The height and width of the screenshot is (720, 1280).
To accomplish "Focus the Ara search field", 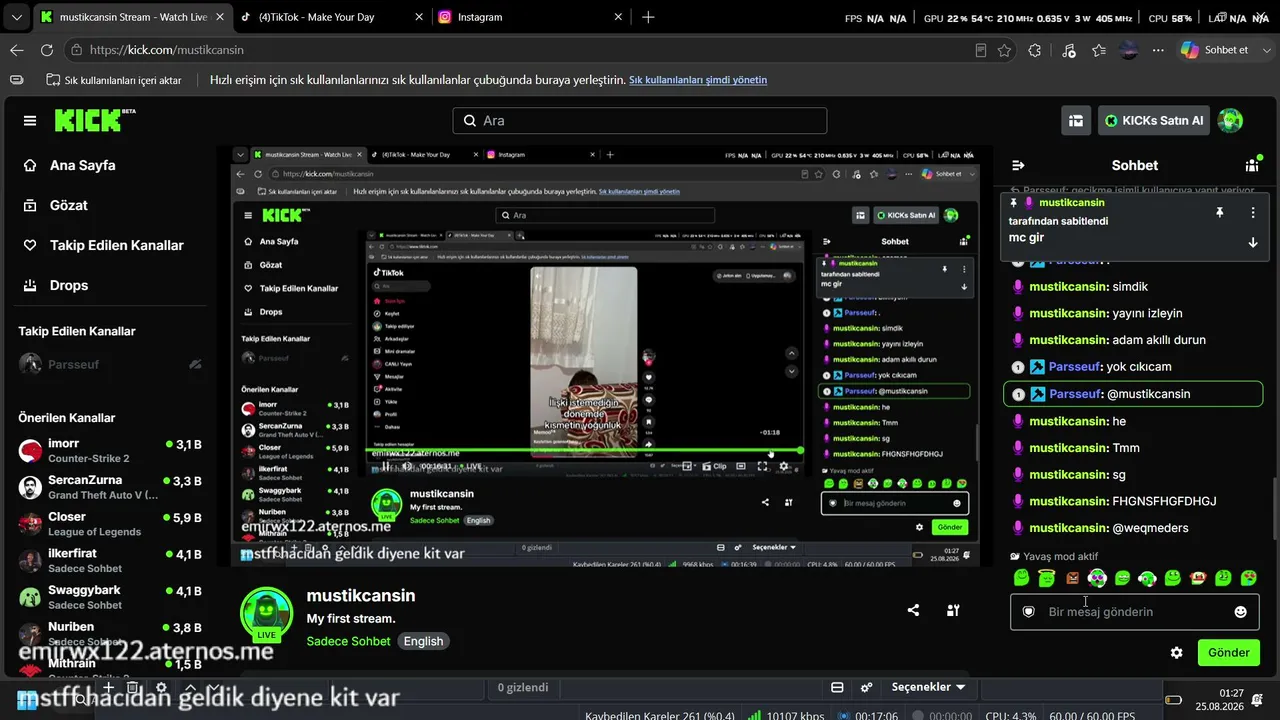I will coord(640,121).
